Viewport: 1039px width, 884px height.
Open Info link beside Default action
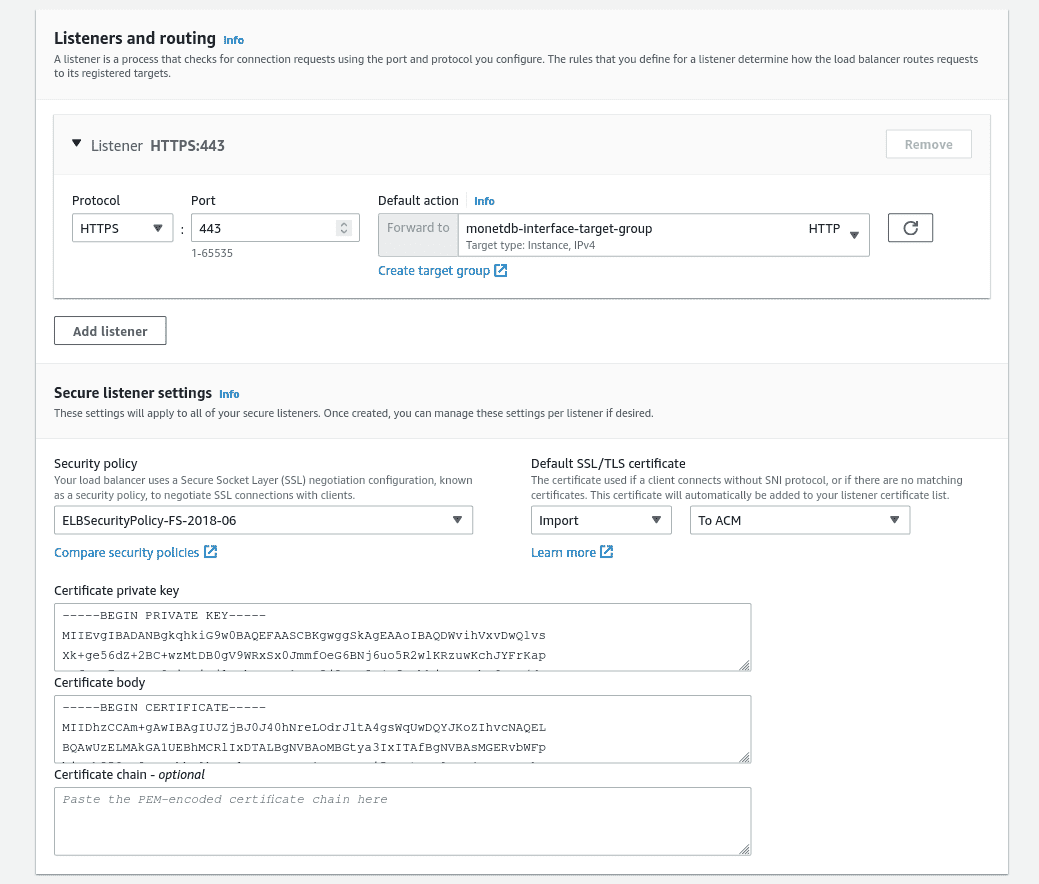[x=484, y=201]
